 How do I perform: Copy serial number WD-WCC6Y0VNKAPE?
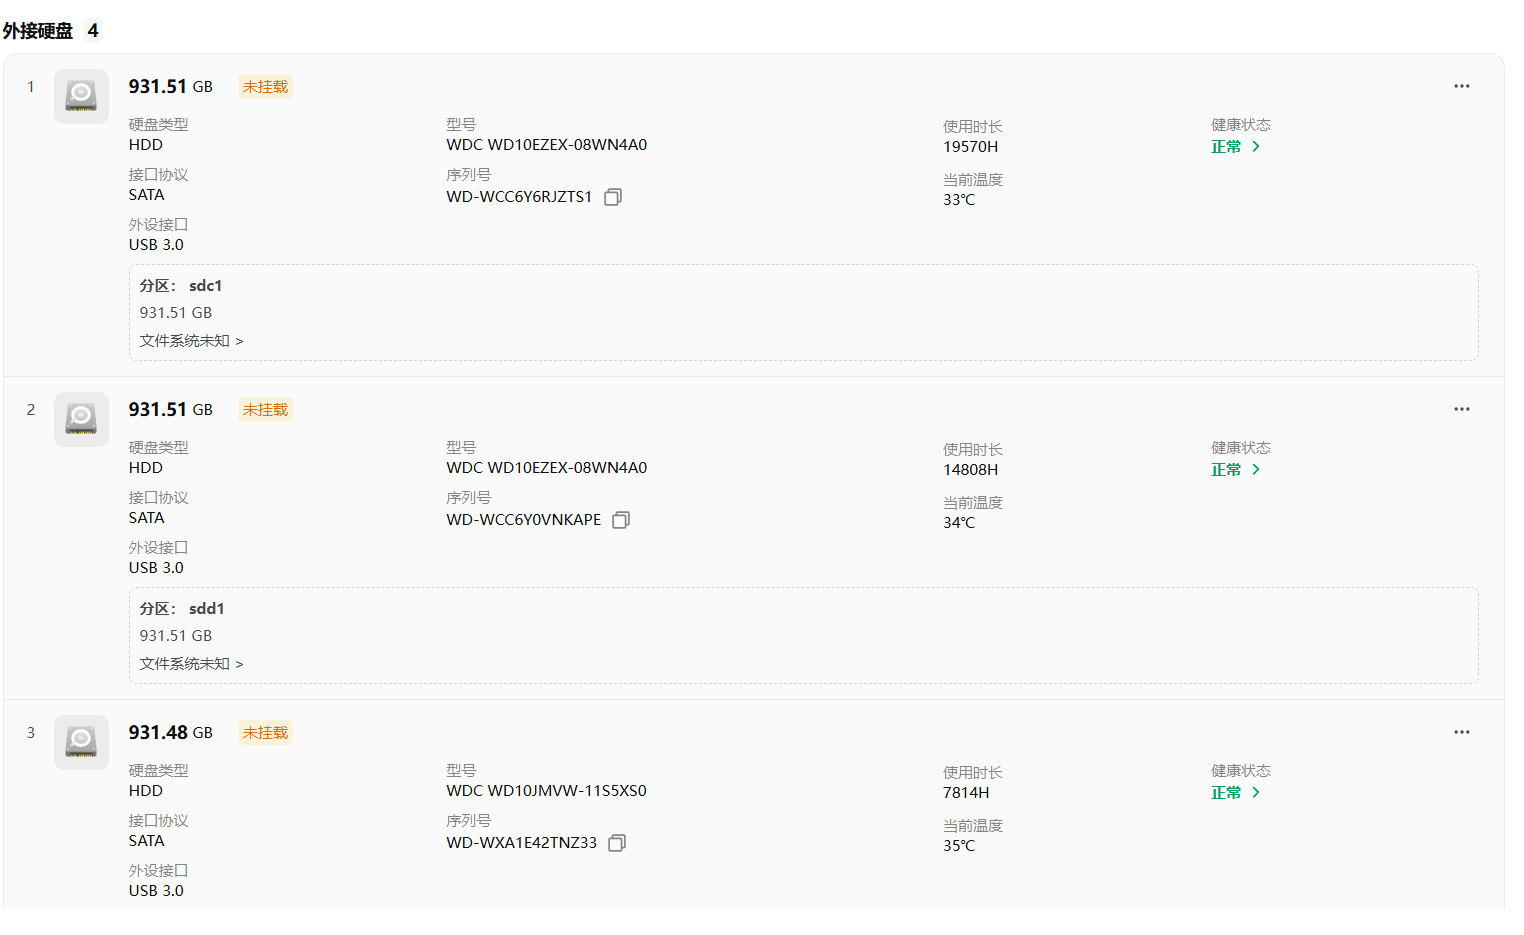click(621, 520)
